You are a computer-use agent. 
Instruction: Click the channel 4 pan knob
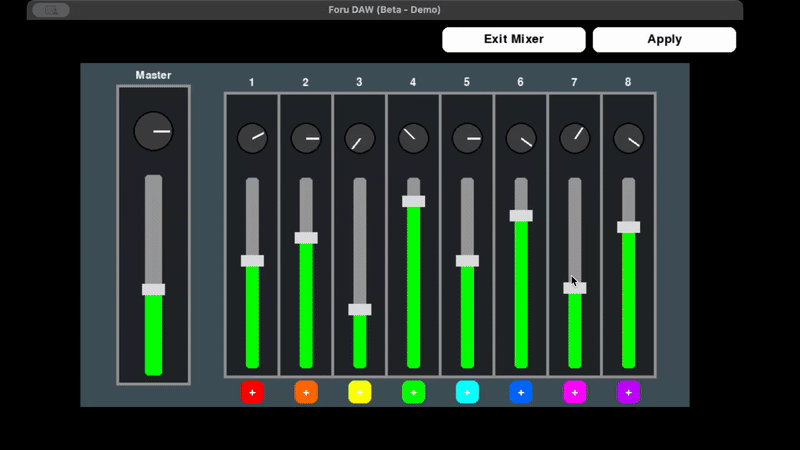click(413, 138)
